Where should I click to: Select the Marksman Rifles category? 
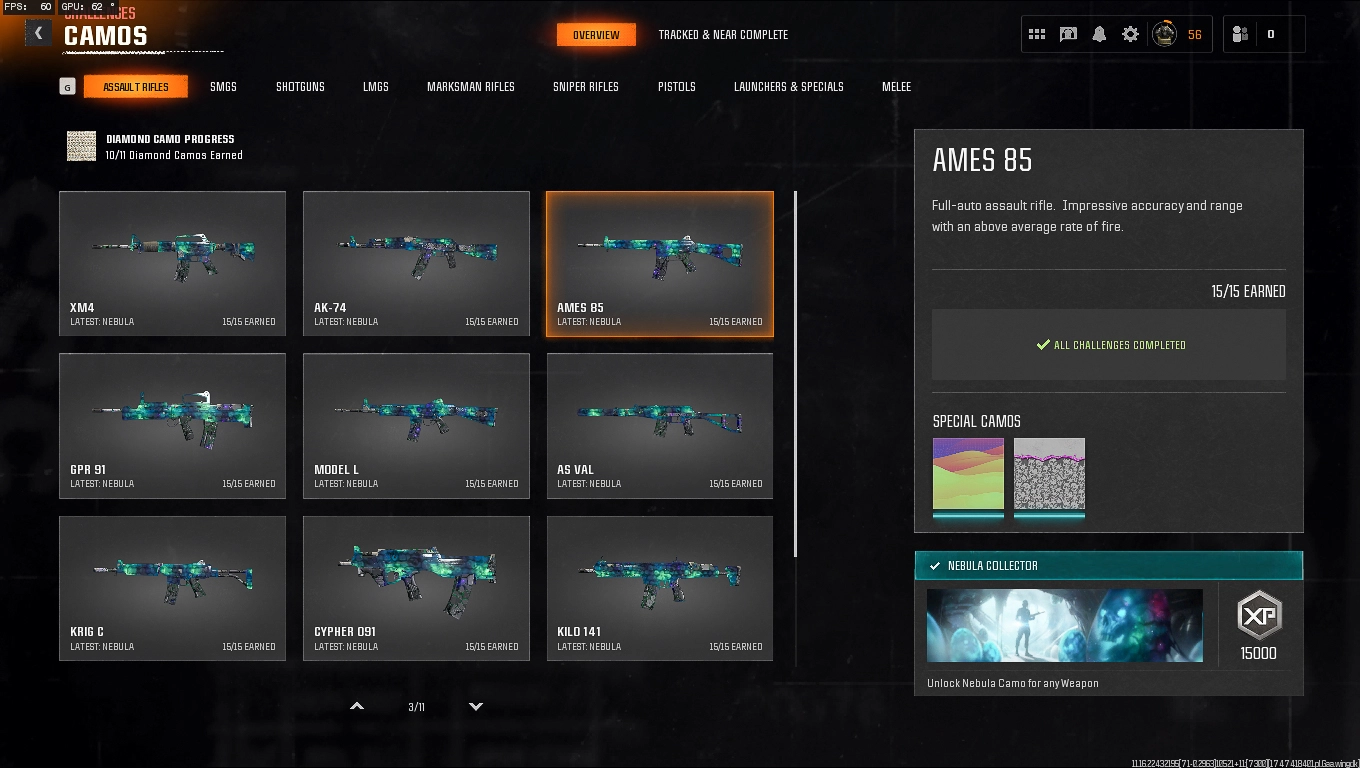471,87
